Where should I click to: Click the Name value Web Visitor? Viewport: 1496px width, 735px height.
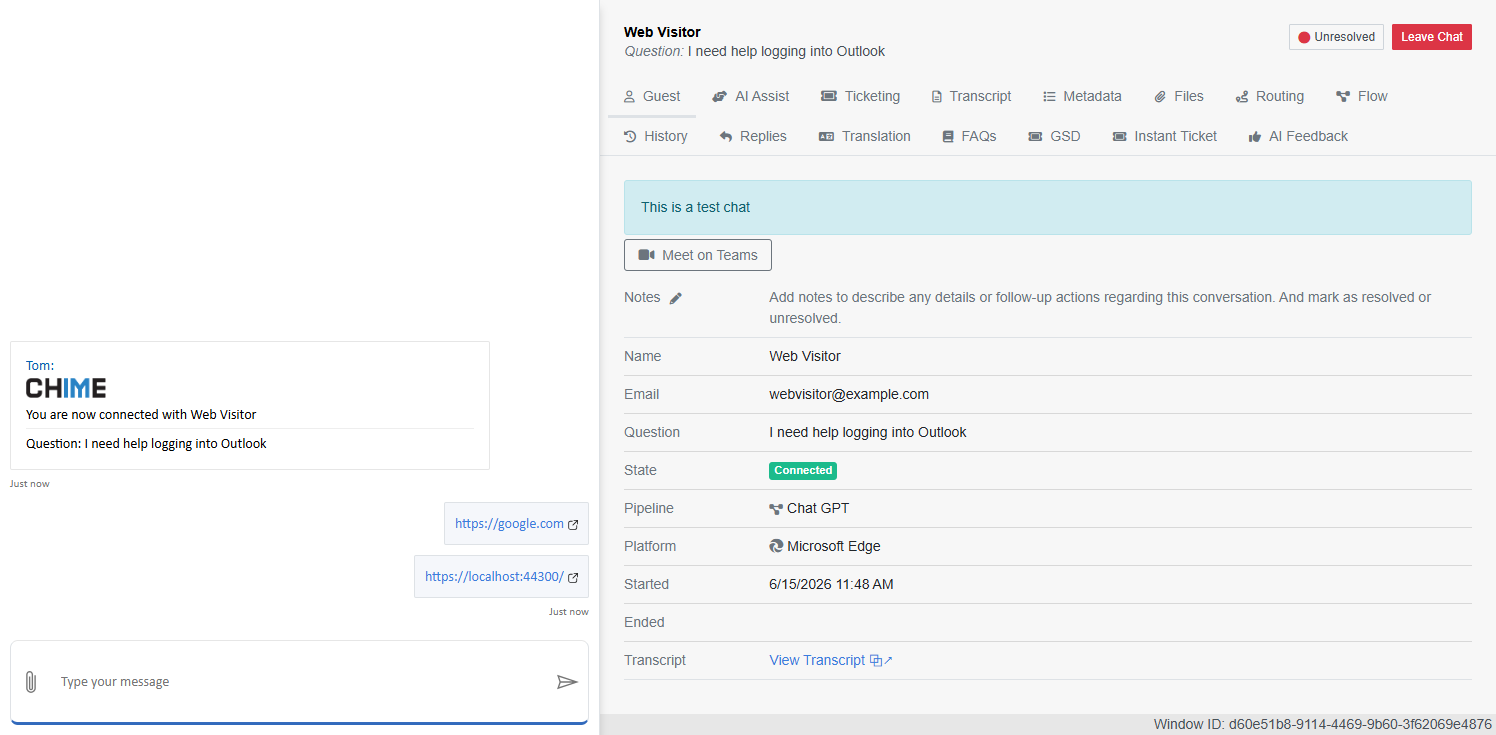pos(805,356)
